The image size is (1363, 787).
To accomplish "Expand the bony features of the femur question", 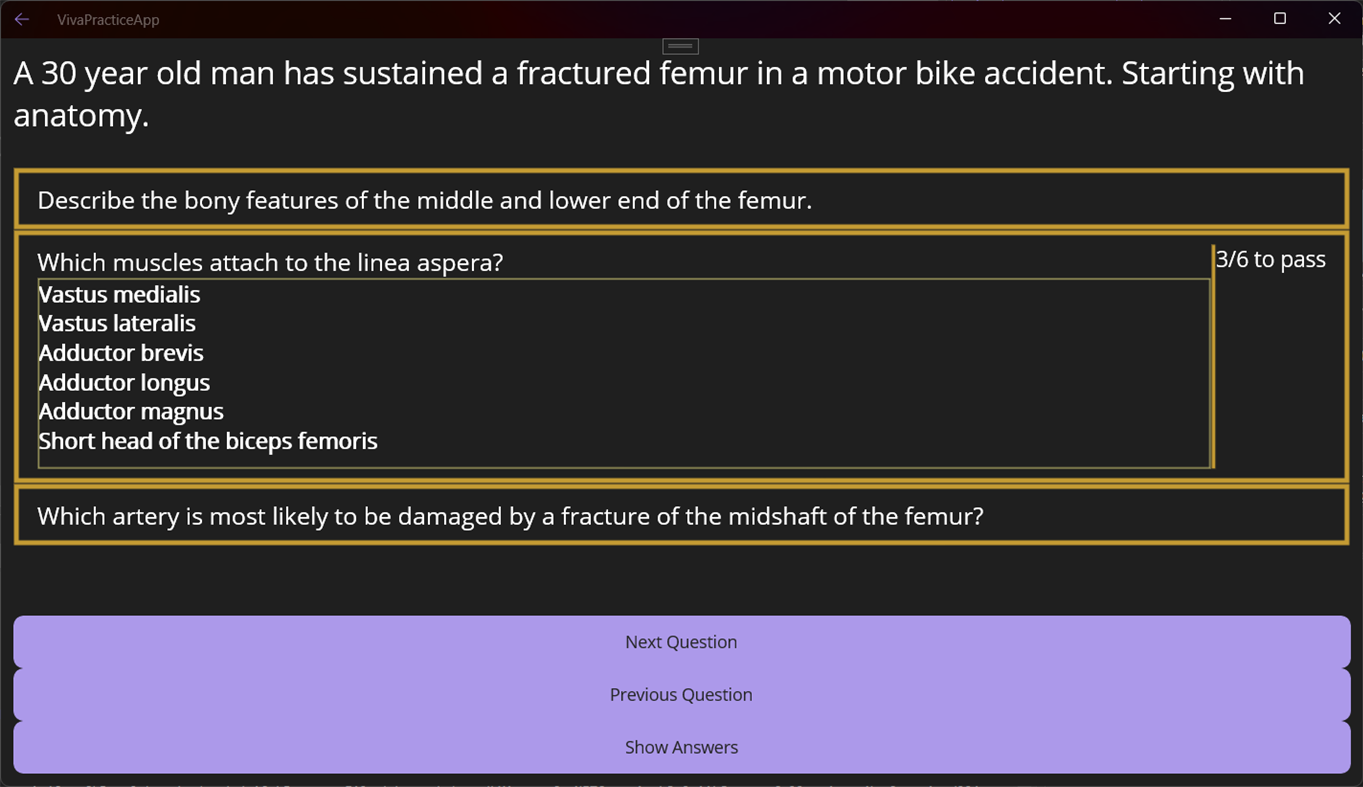I will [x=424, y=200].
